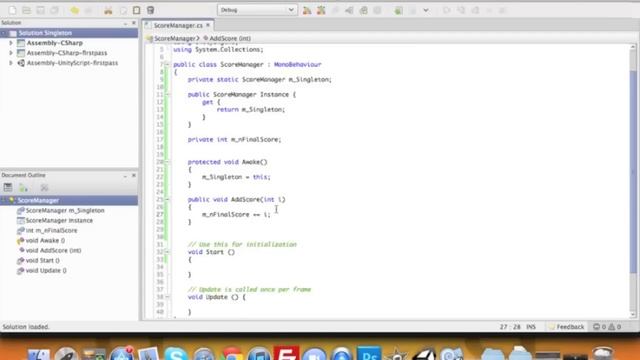Click the Open file toolbar icon
640x360 pixels.
coord(27,10)
